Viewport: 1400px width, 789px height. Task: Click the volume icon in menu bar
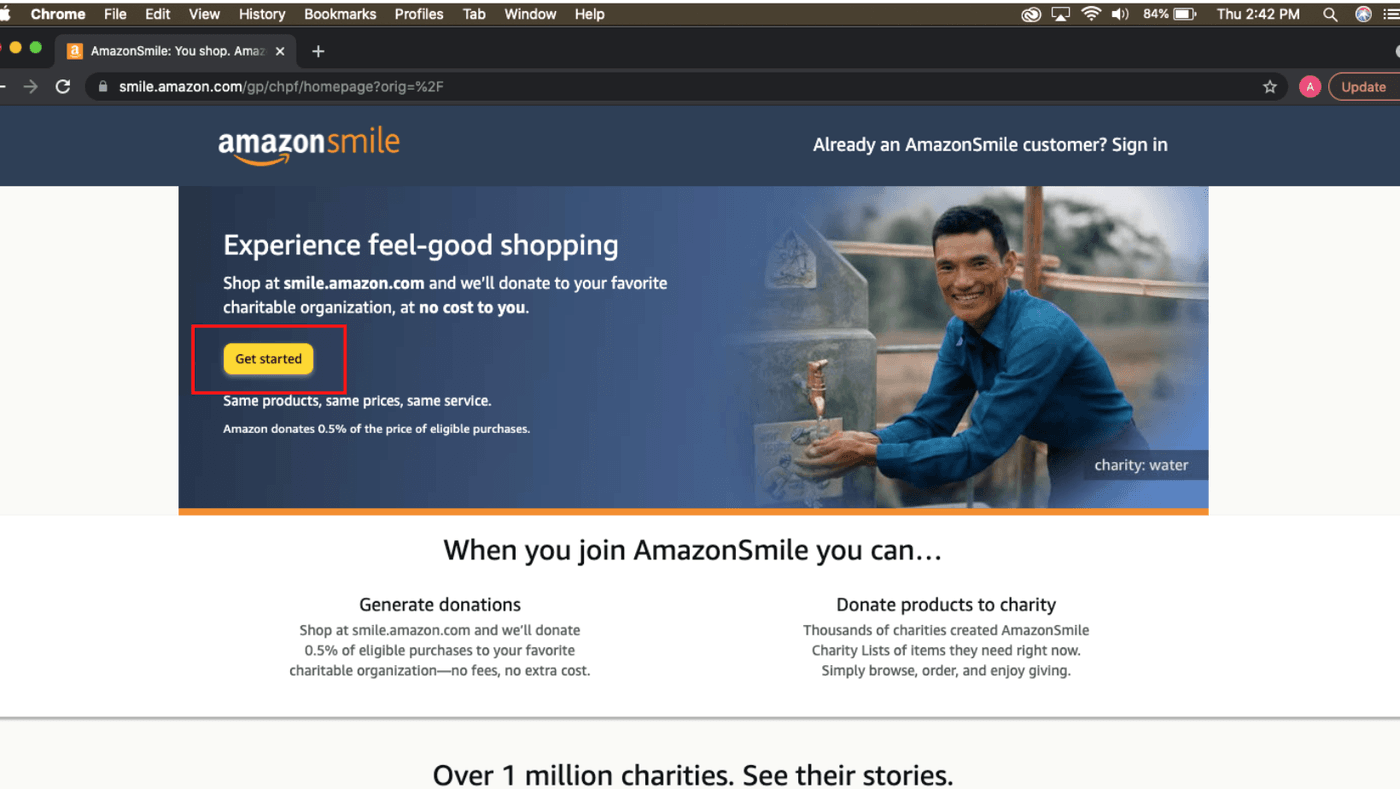pyautogui.click(x=1120, y=14)
